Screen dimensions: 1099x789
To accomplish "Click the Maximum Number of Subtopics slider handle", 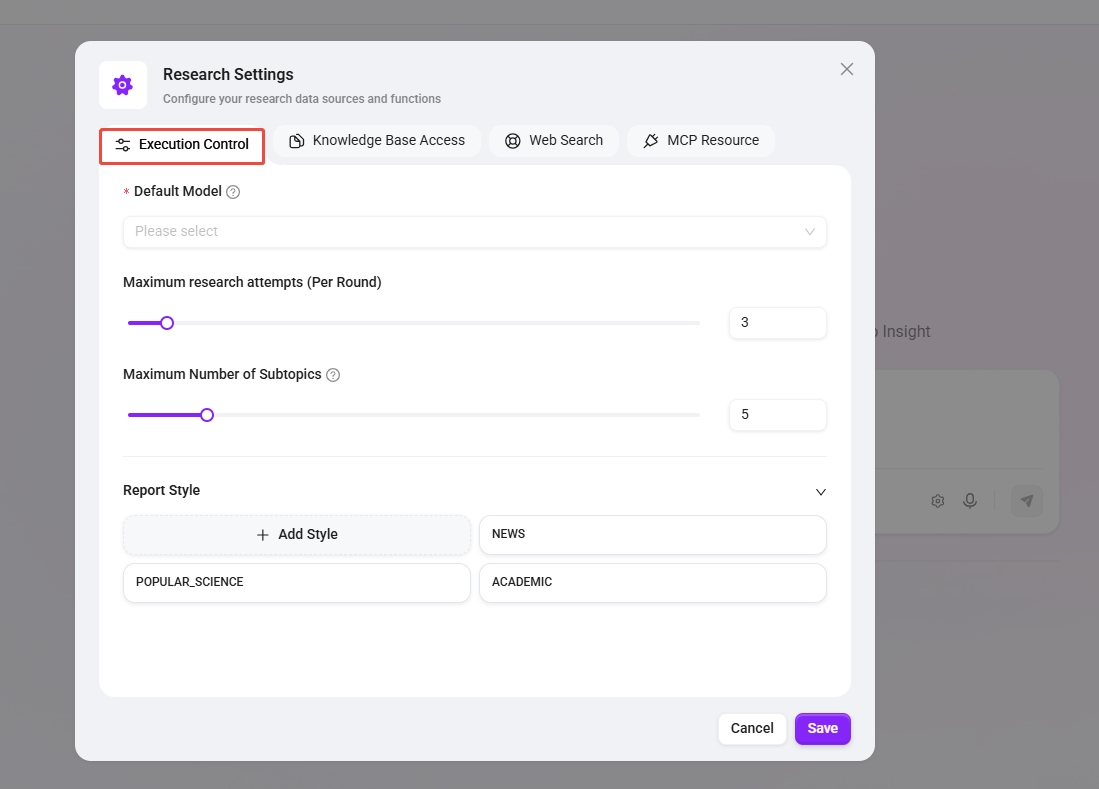I will point(207,415).
